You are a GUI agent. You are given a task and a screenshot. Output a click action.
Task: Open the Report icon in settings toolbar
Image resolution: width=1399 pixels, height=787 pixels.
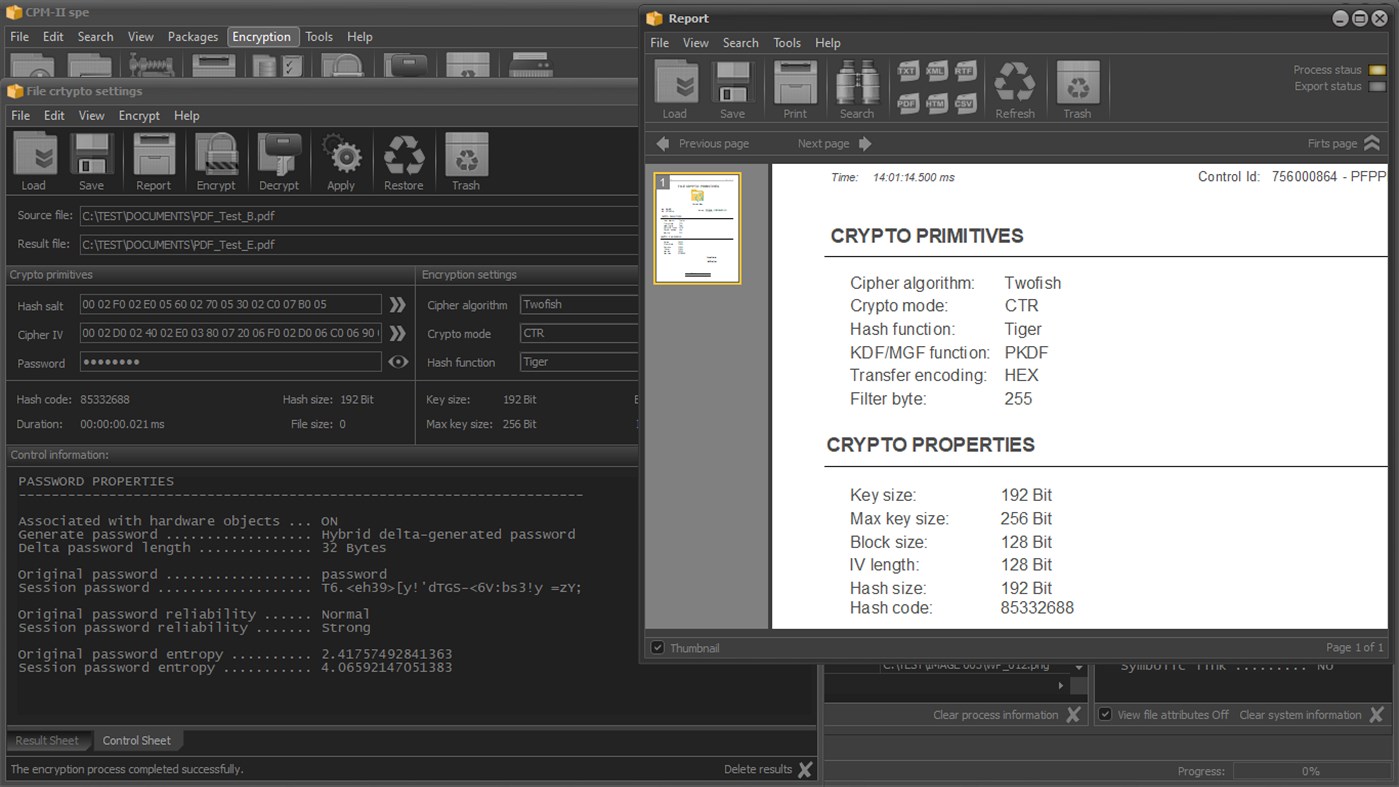[x=153, y=160]
